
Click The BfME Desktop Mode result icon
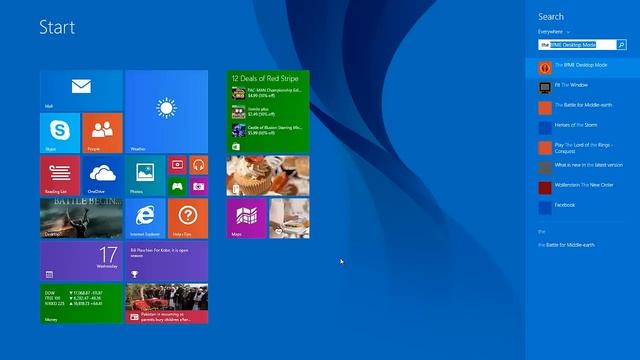pyautogui.click(x=545, y=68)
